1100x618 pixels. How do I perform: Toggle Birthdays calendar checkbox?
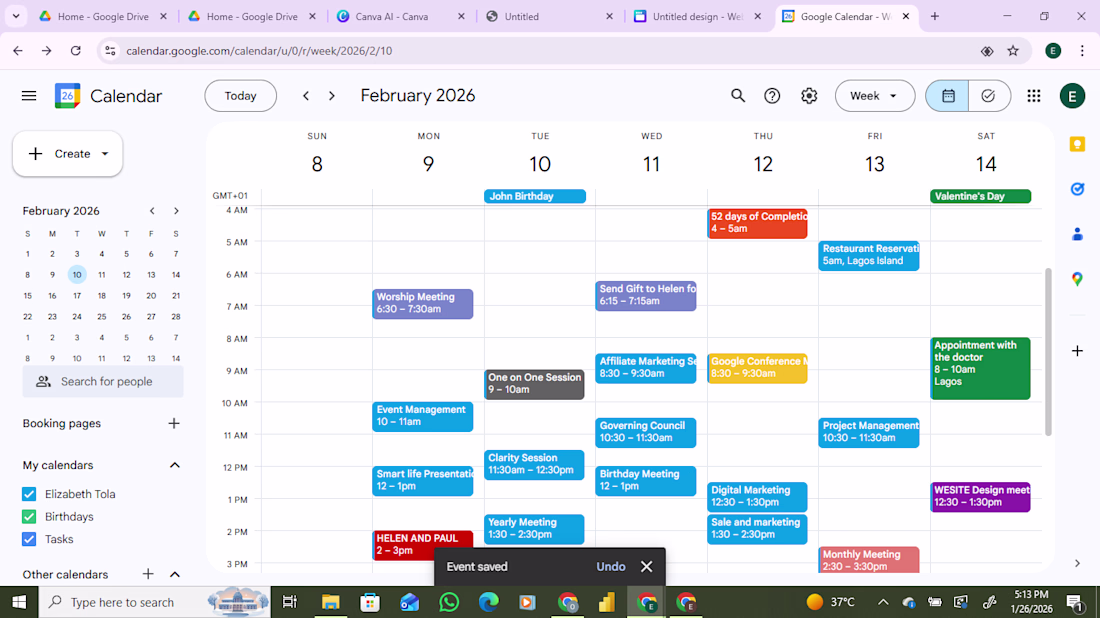[x=29, y=516]
